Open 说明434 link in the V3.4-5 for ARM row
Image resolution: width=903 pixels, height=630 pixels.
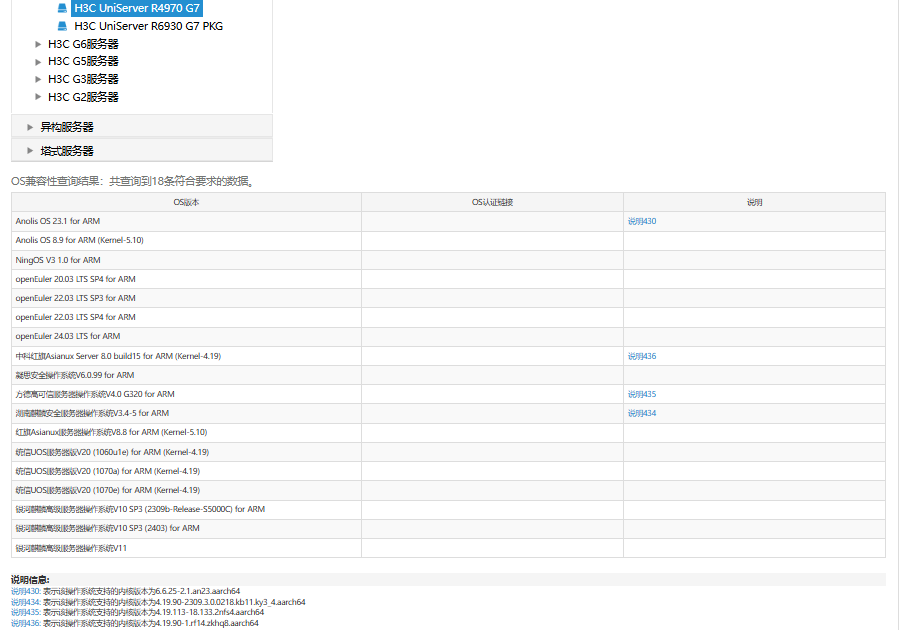642,413
